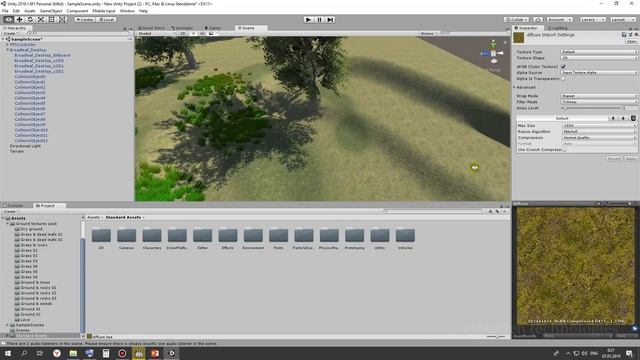
Task: Toggle the sRGB (Color Texture) checkbox
Action: tap(563, 66)
